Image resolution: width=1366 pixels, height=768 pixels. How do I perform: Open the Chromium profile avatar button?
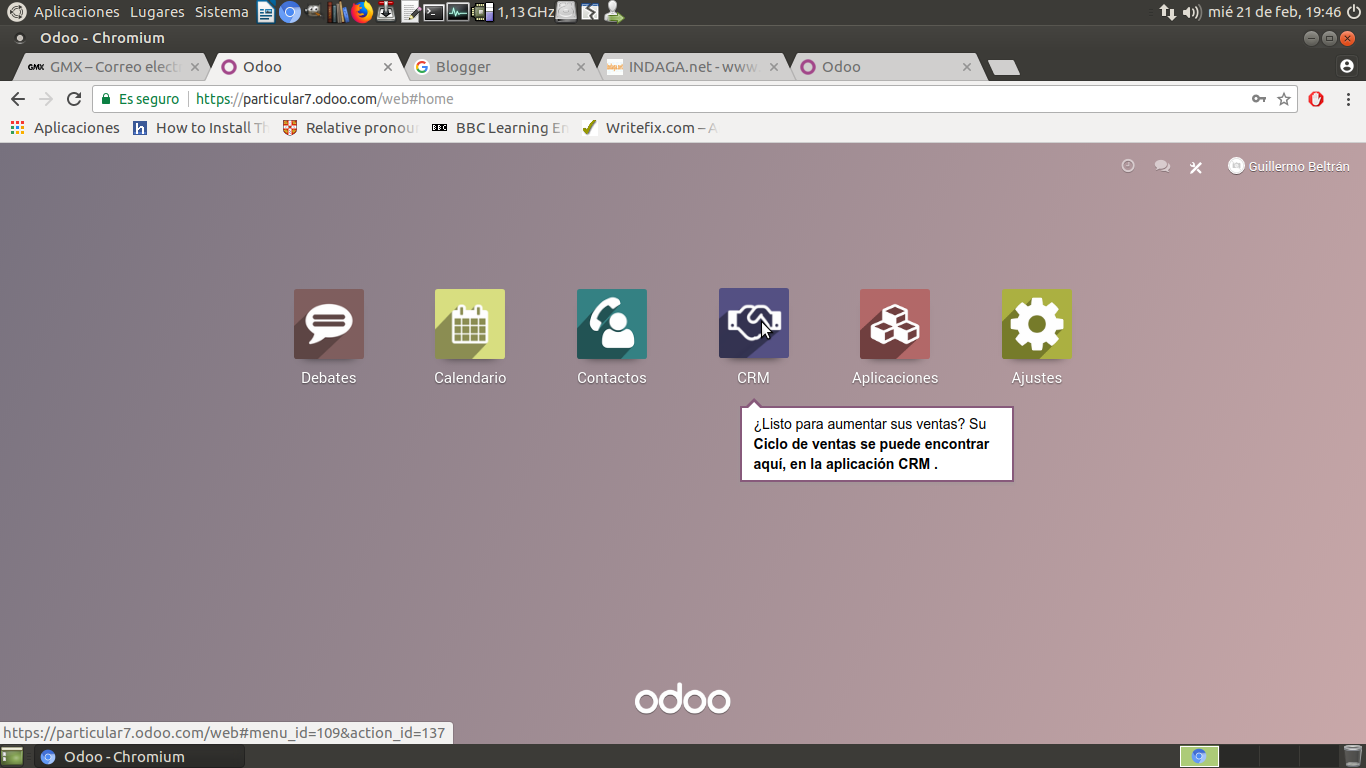click(x=1347, y=66)
